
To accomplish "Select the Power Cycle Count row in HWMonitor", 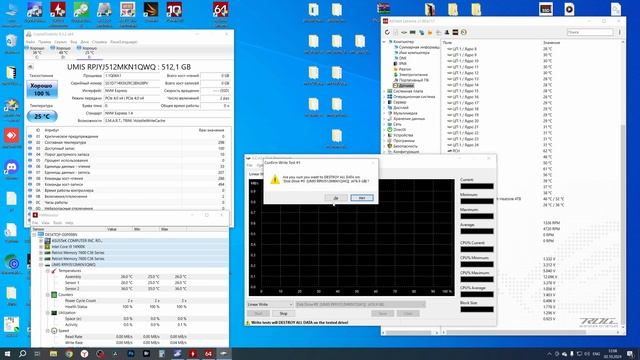I will [x=130, y=301].
